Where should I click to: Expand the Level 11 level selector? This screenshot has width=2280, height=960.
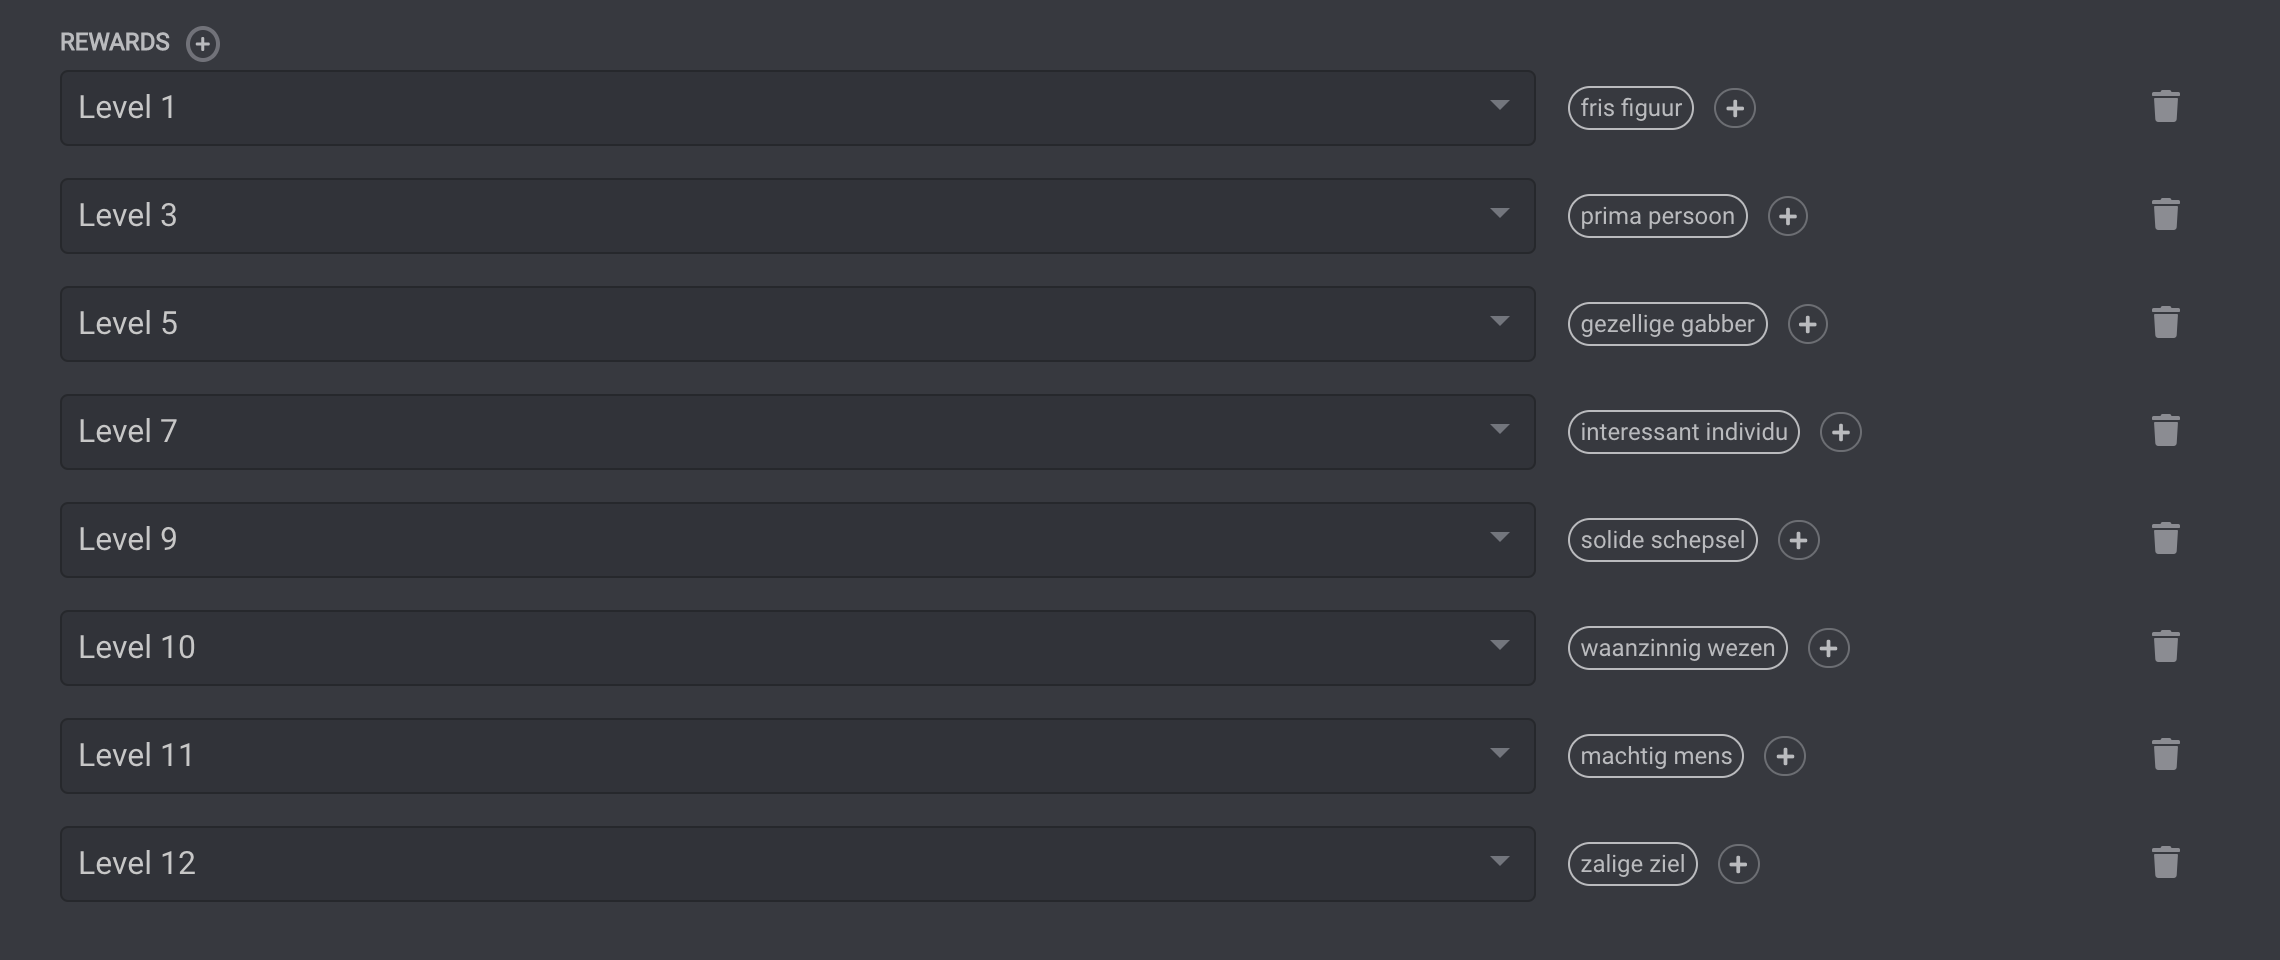click(x=1498, y=754)
